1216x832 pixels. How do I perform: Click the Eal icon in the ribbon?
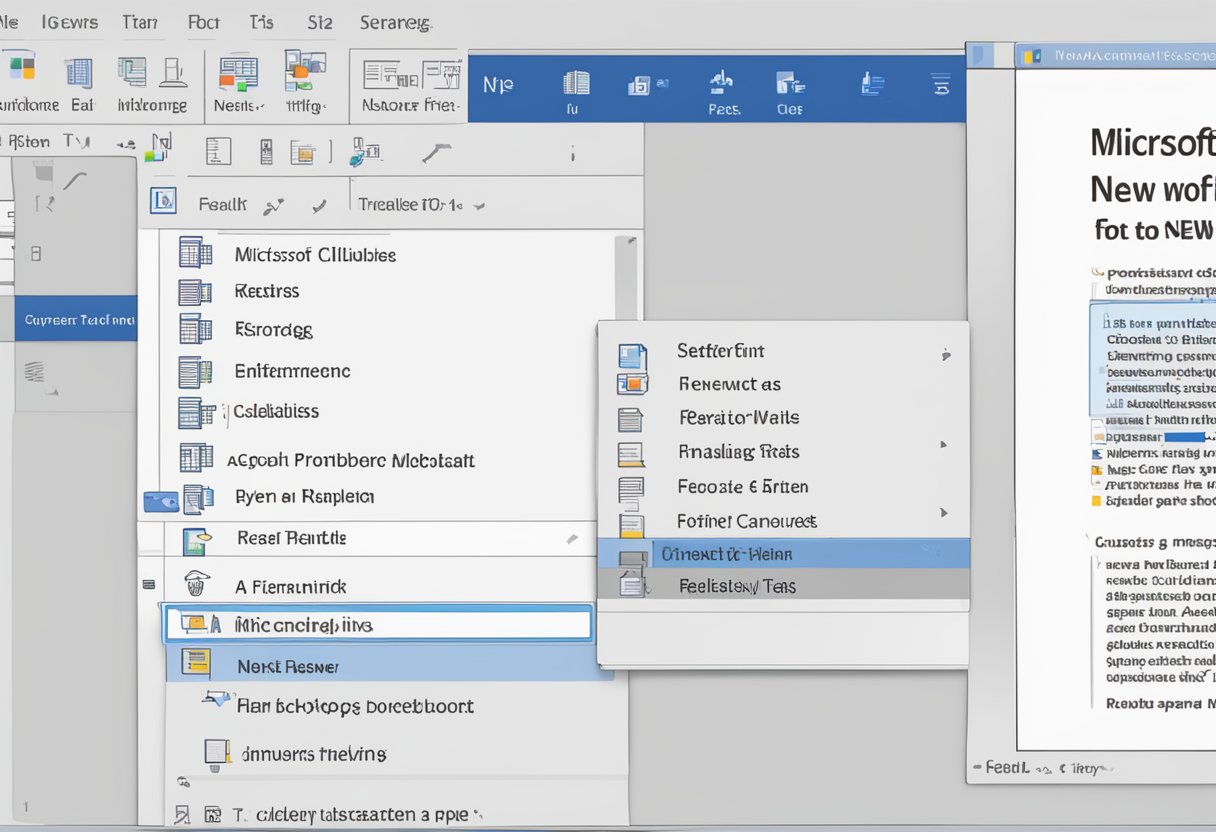79,74
